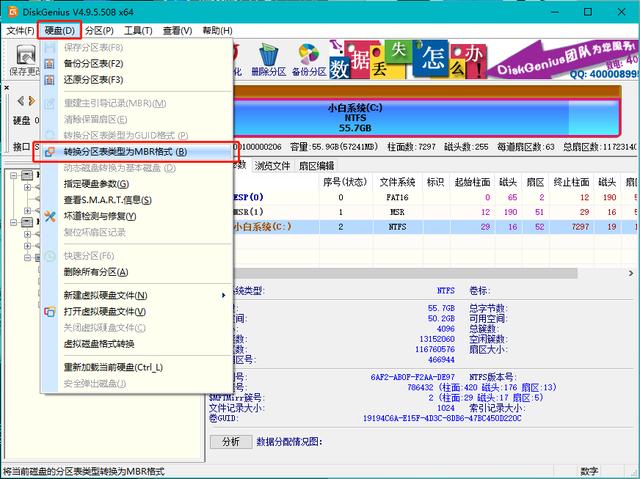Click the 55.7GB capacity value in details

[x=441, y=308]
